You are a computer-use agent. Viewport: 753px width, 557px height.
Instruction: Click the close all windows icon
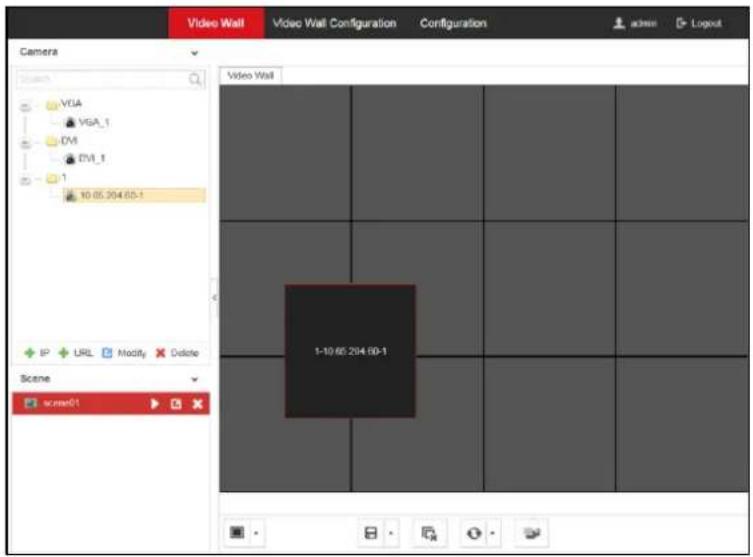pos(429,533)
